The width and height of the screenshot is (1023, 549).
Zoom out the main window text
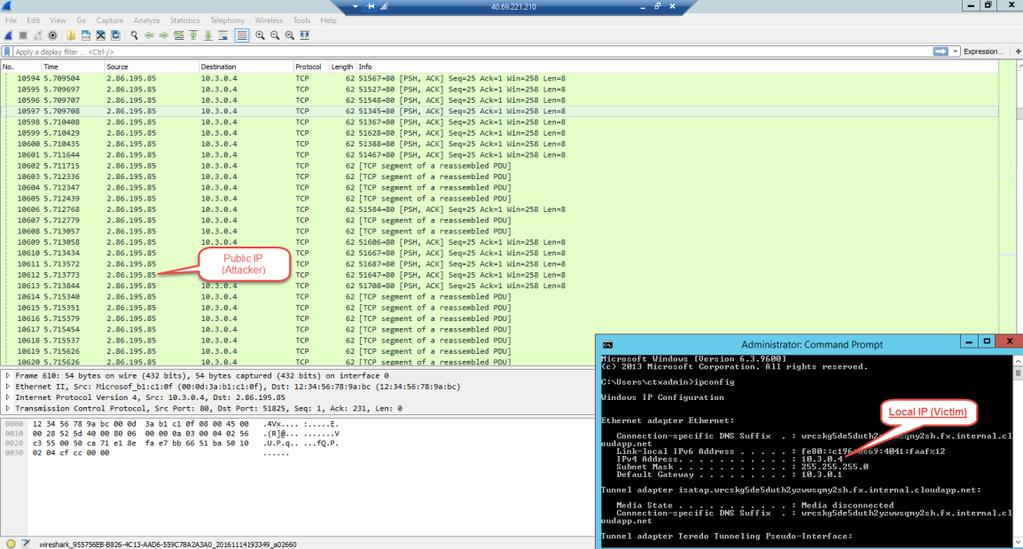point(275,35)
